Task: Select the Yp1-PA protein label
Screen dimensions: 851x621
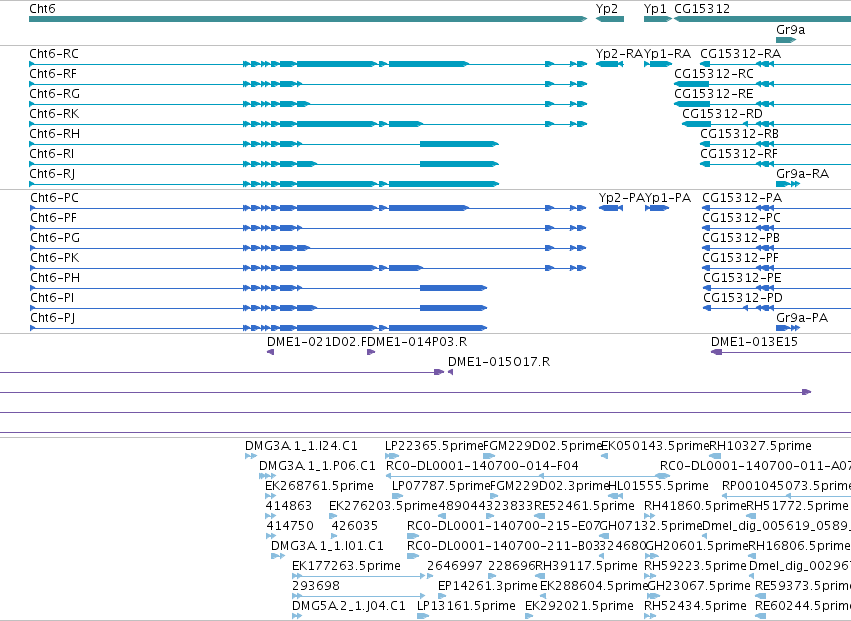Action: (668, 198)
